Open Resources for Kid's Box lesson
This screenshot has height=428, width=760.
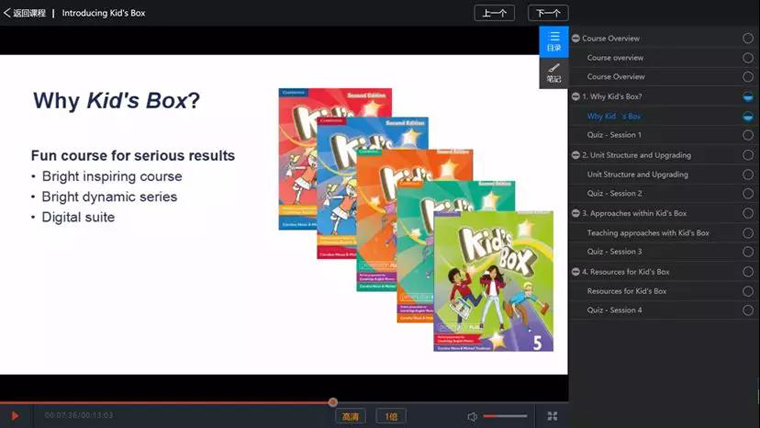pyautogui.click(x=627, y=291)
